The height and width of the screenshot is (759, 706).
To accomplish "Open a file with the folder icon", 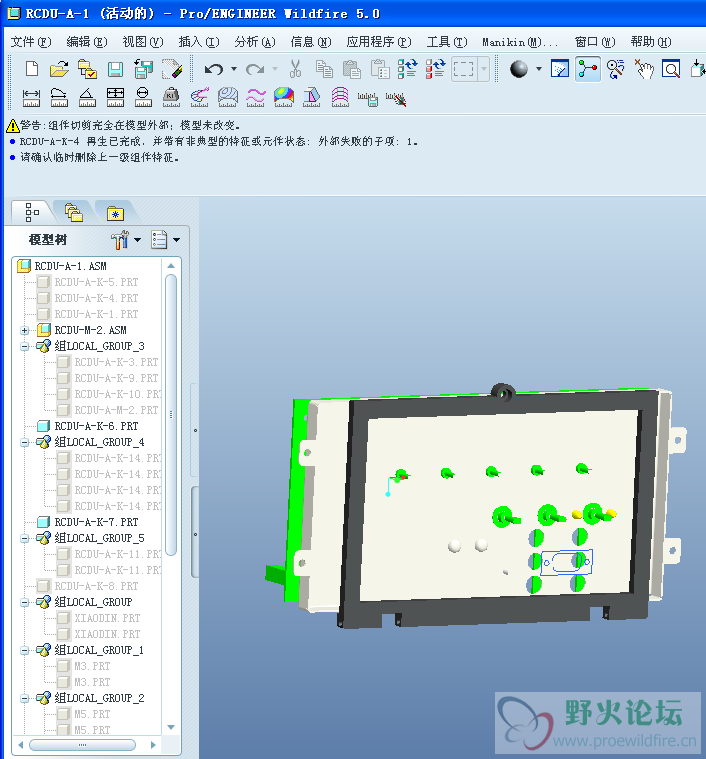I will click(x=60, y=69).
